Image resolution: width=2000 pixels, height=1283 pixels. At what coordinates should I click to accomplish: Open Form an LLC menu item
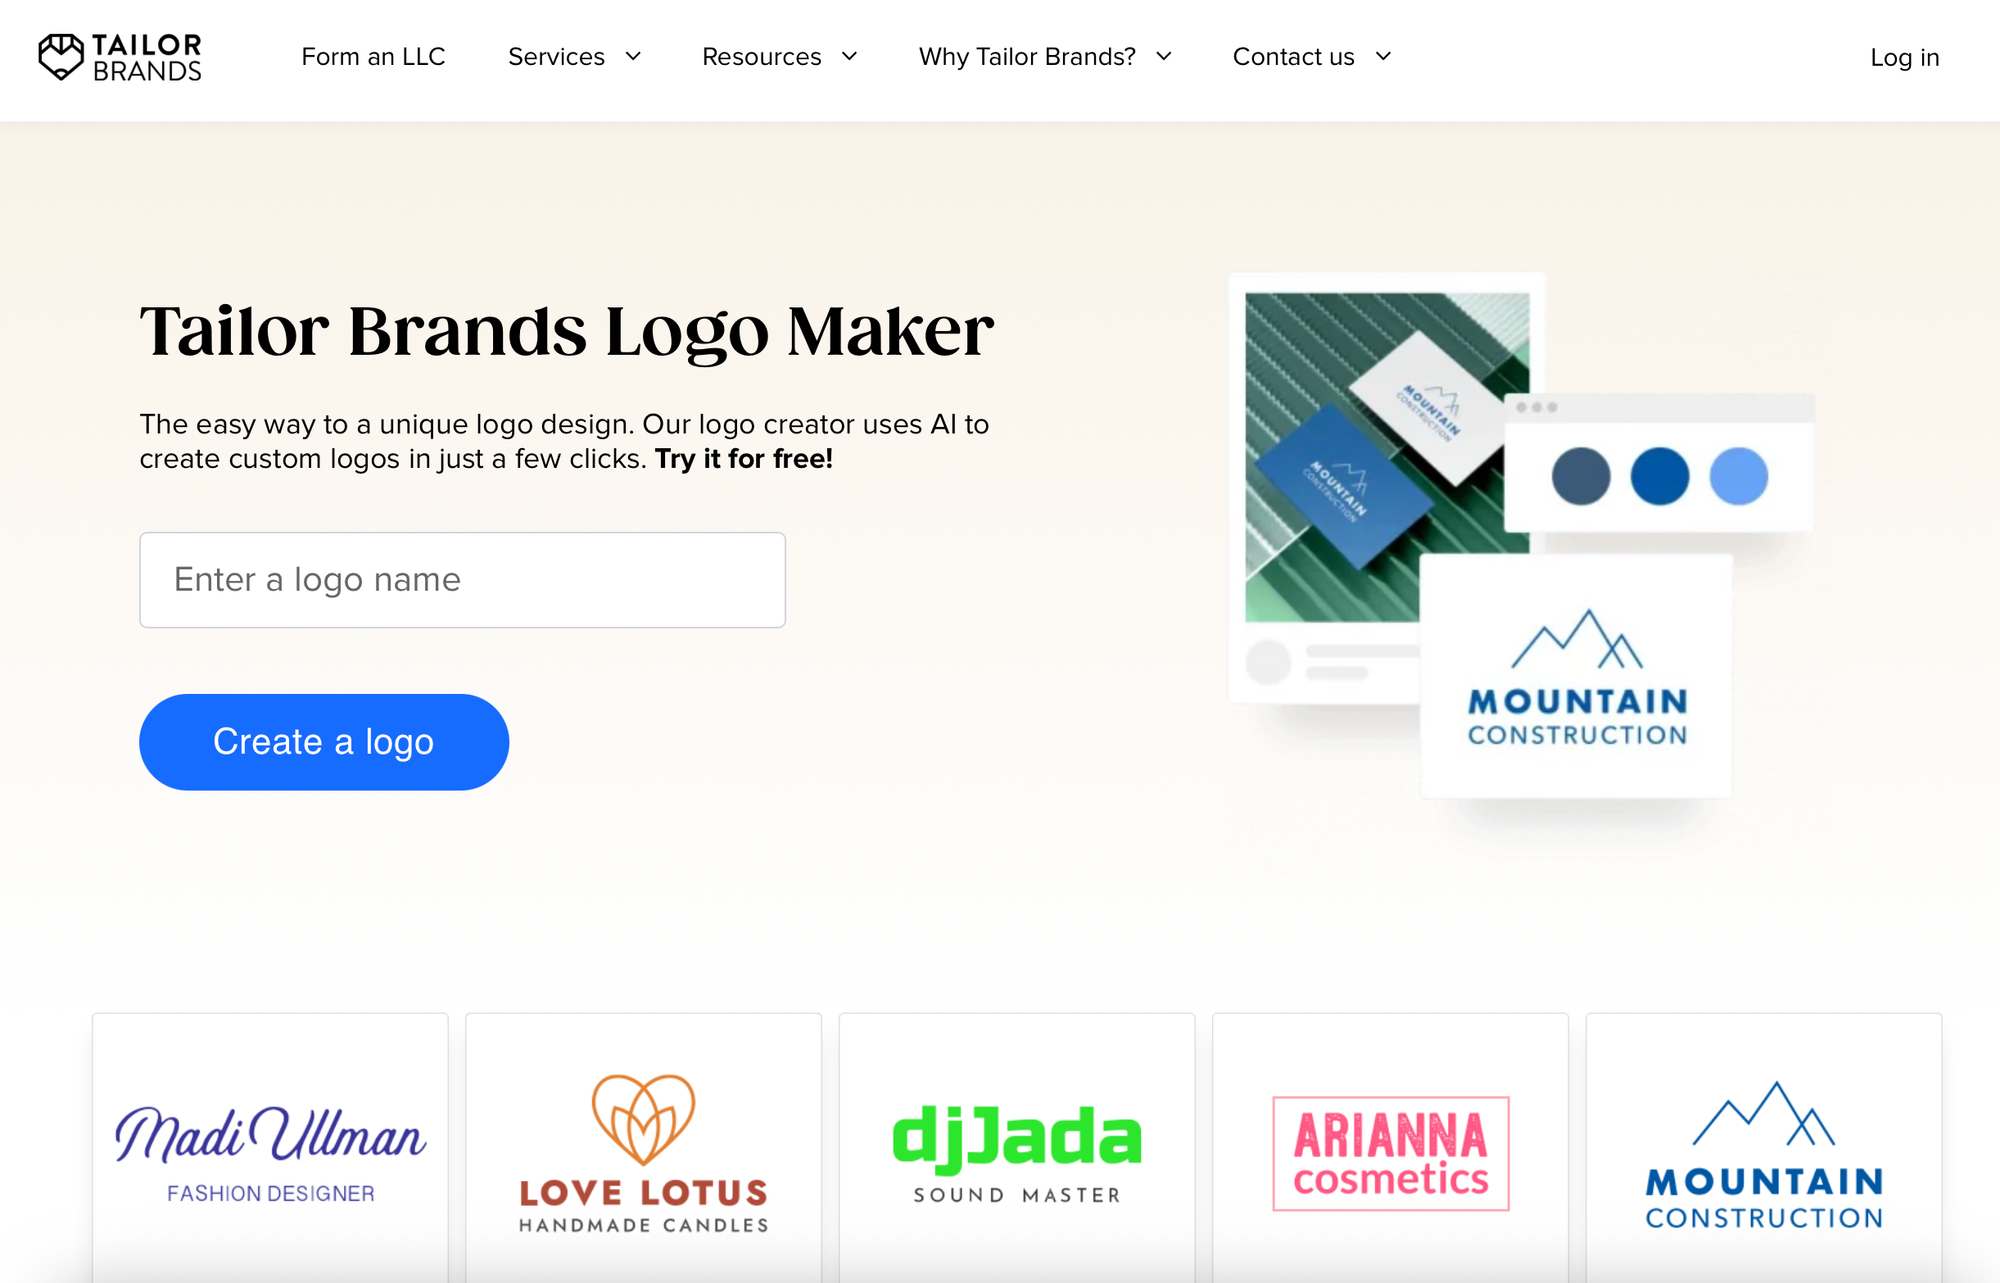coord(373,57)
